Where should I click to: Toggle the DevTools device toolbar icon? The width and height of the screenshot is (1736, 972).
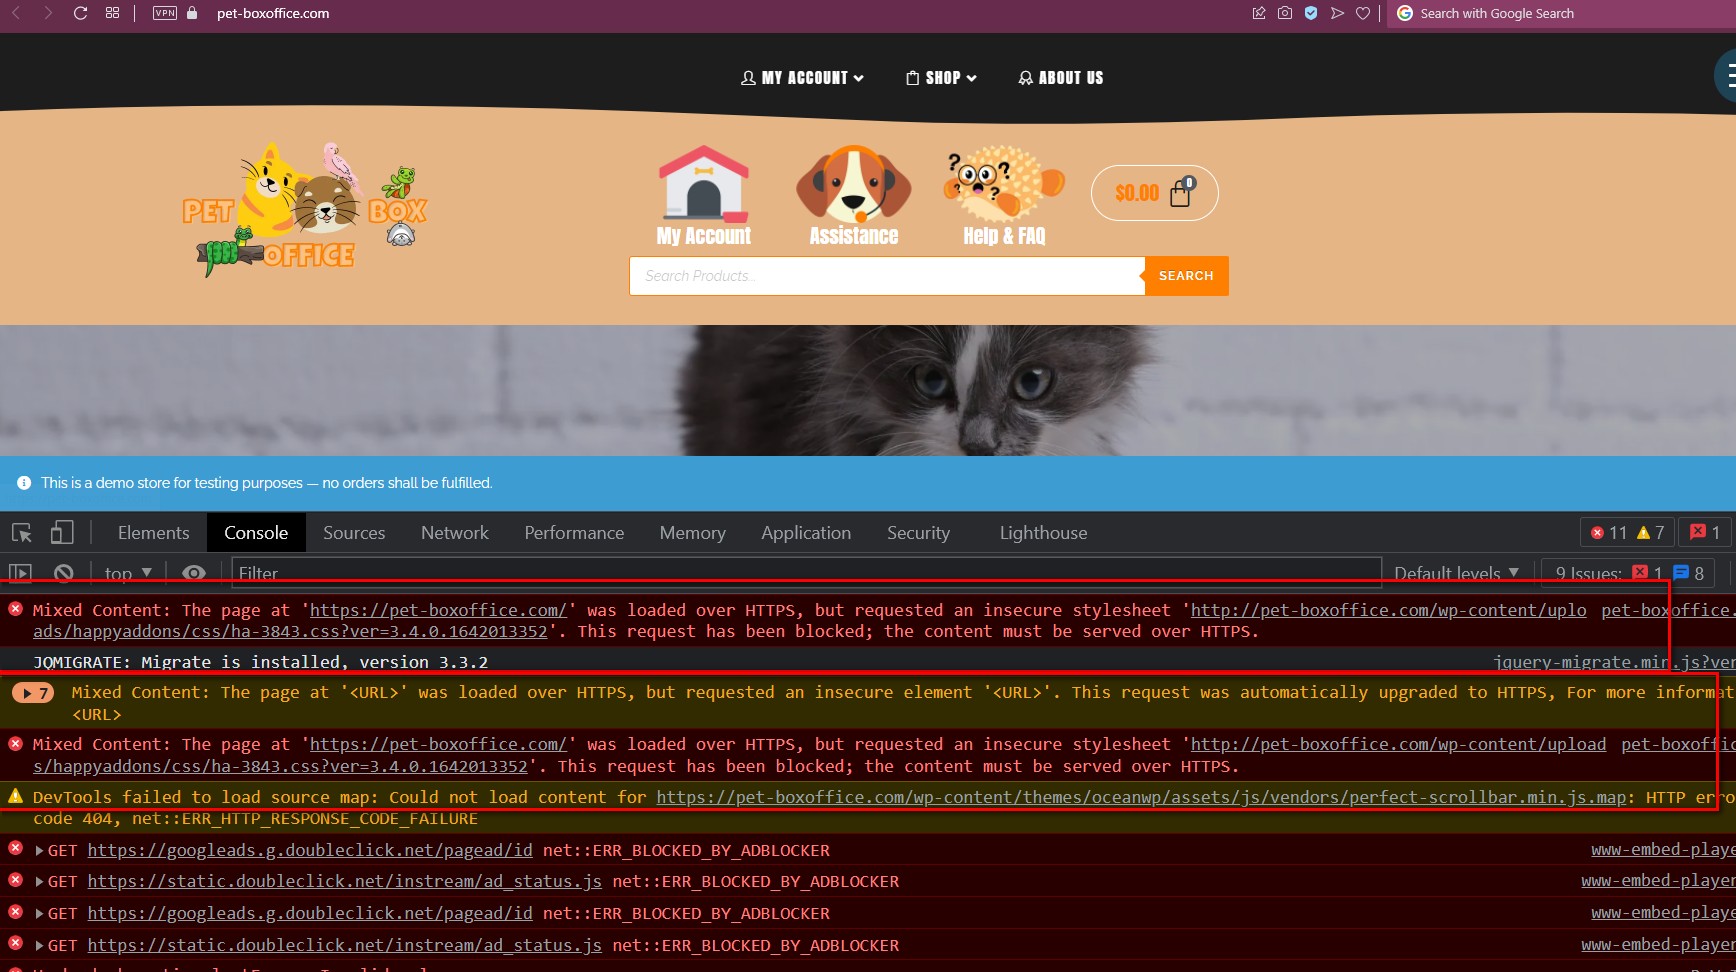[62, 533]
